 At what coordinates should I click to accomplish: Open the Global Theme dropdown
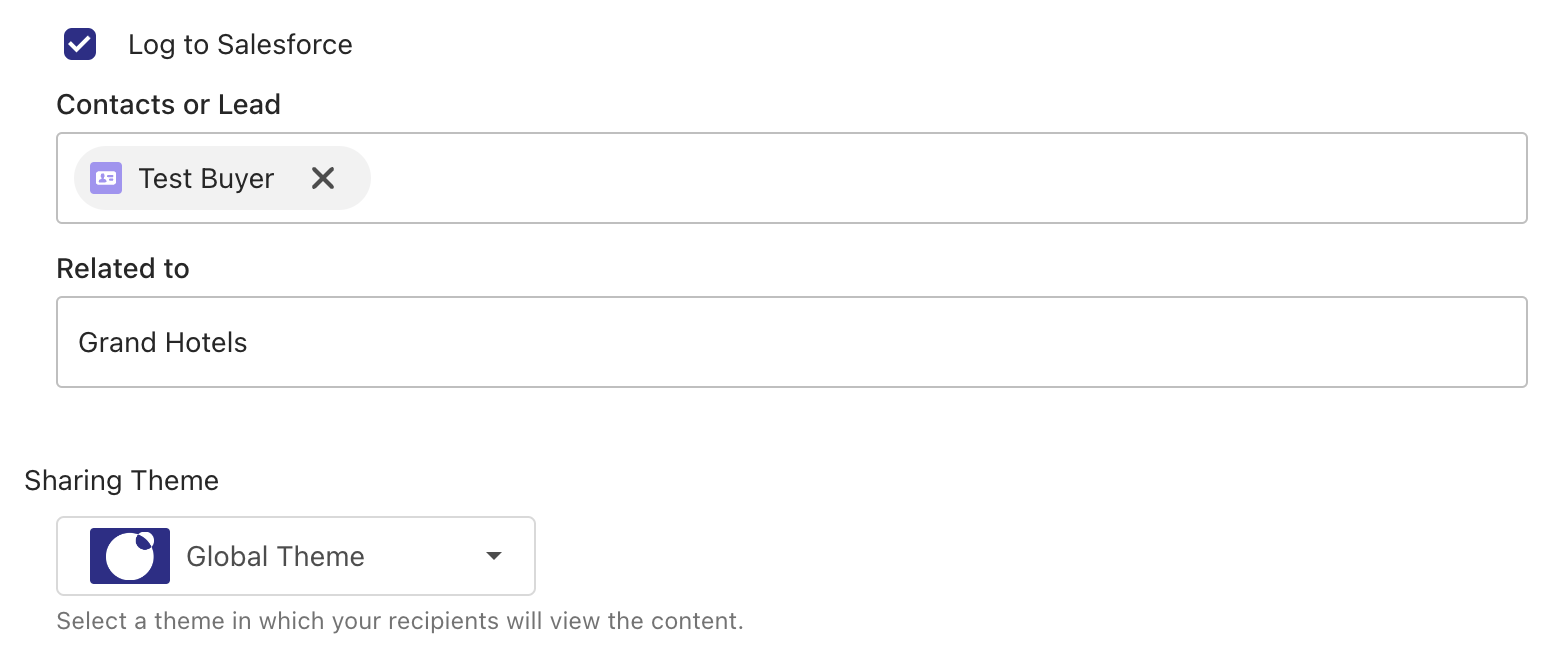click(296, 556)
